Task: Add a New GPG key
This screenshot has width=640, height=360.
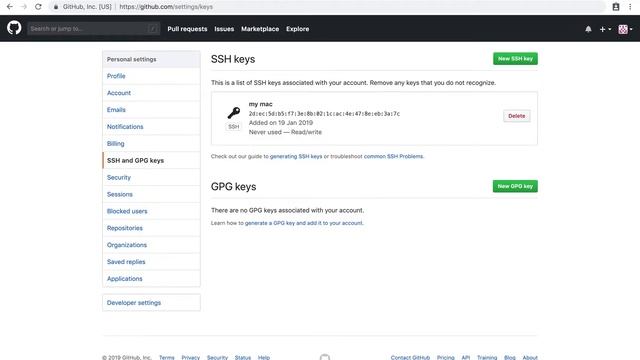Action: (x=515, y=186)
